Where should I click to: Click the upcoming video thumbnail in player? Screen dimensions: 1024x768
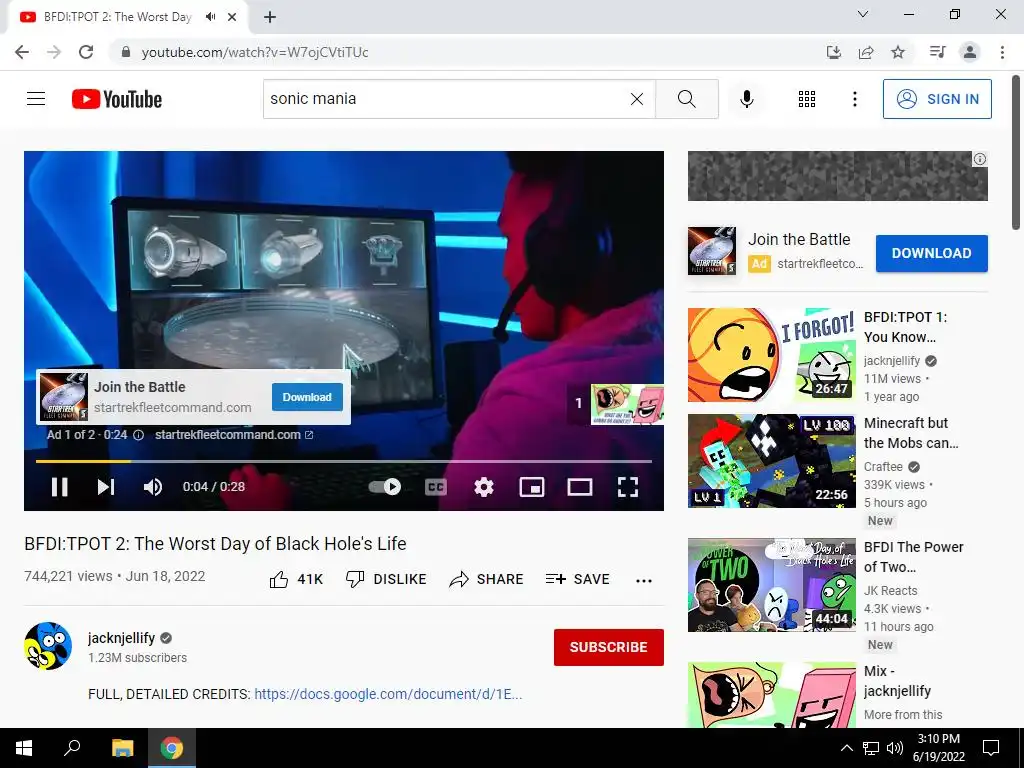[x=627, y=404]
